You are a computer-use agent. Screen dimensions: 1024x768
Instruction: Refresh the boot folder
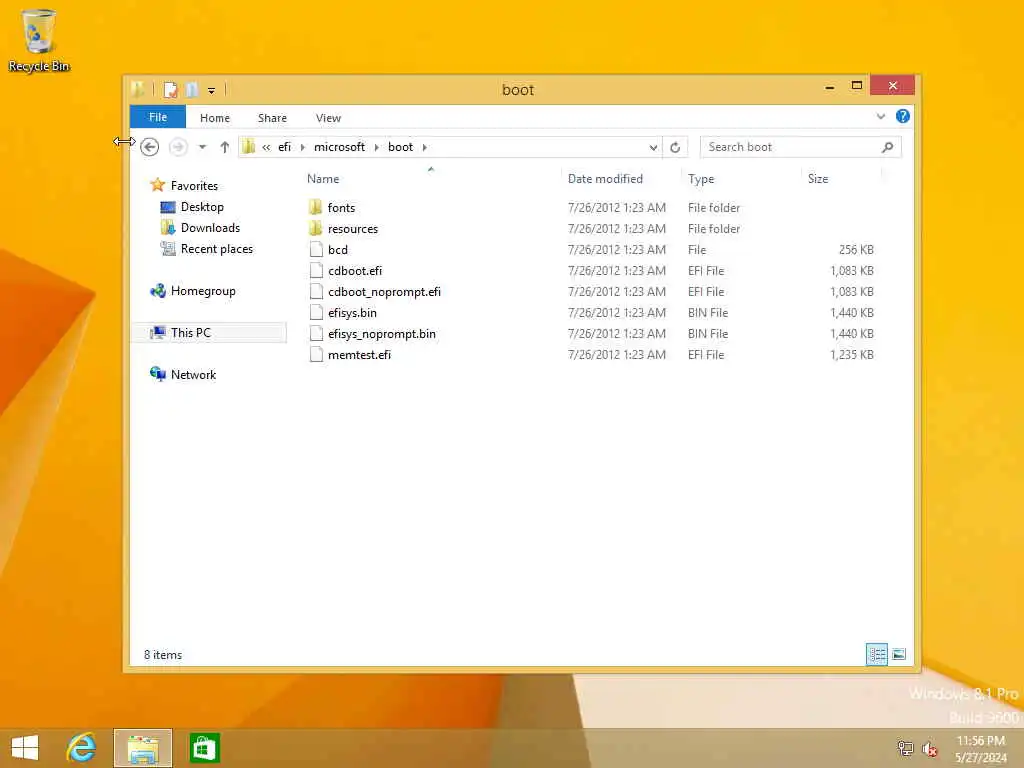tap(675, 148)
